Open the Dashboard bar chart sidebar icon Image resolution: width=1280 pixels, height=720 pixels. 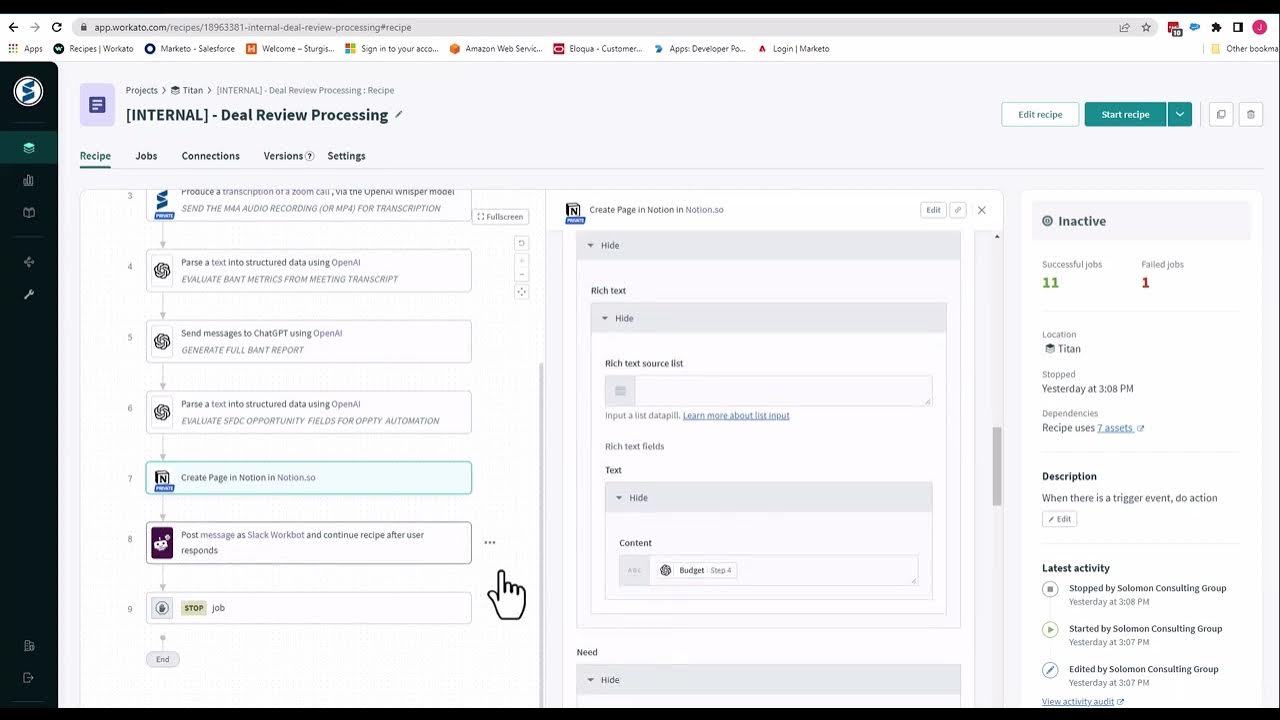[x=29, y=181]
